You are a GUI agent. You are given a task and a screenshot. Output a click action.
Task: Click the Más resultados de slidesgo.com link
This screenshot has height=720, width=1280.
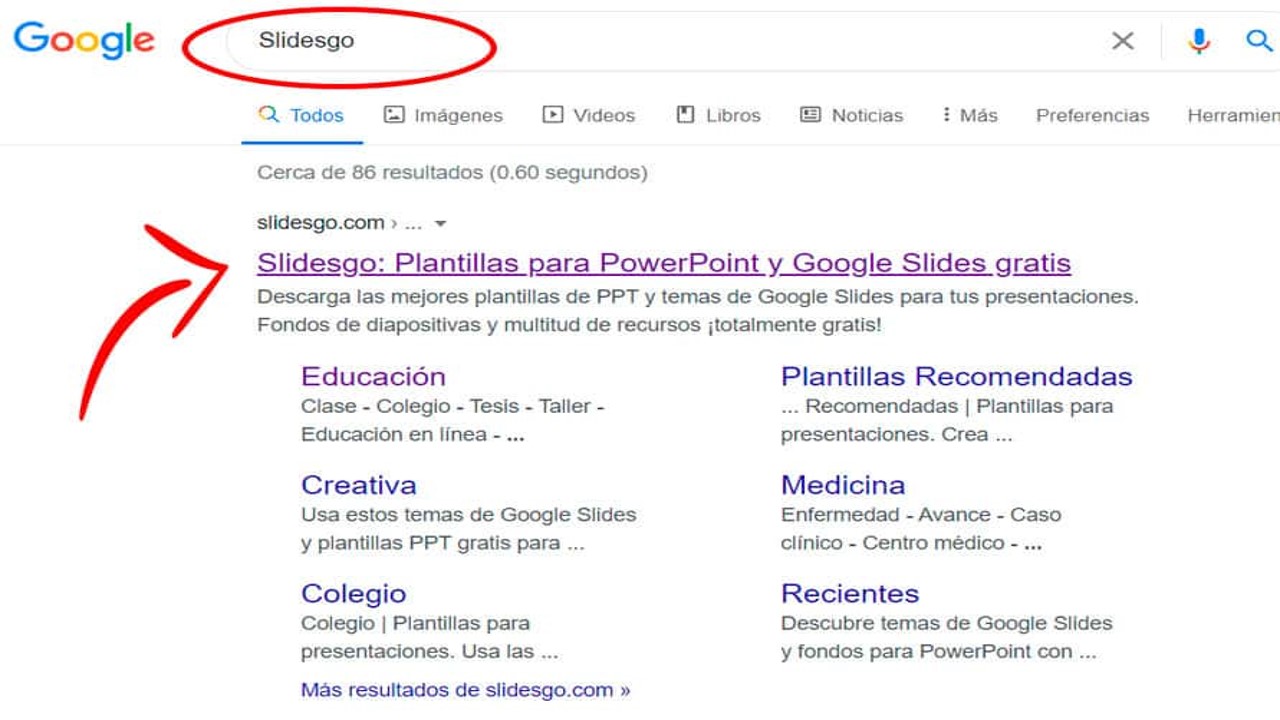click(463, 689)
